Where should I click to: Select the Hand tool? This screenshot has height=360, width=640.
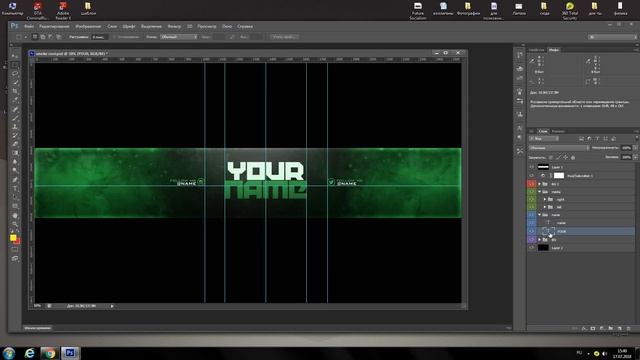click(x=15, y=215)
